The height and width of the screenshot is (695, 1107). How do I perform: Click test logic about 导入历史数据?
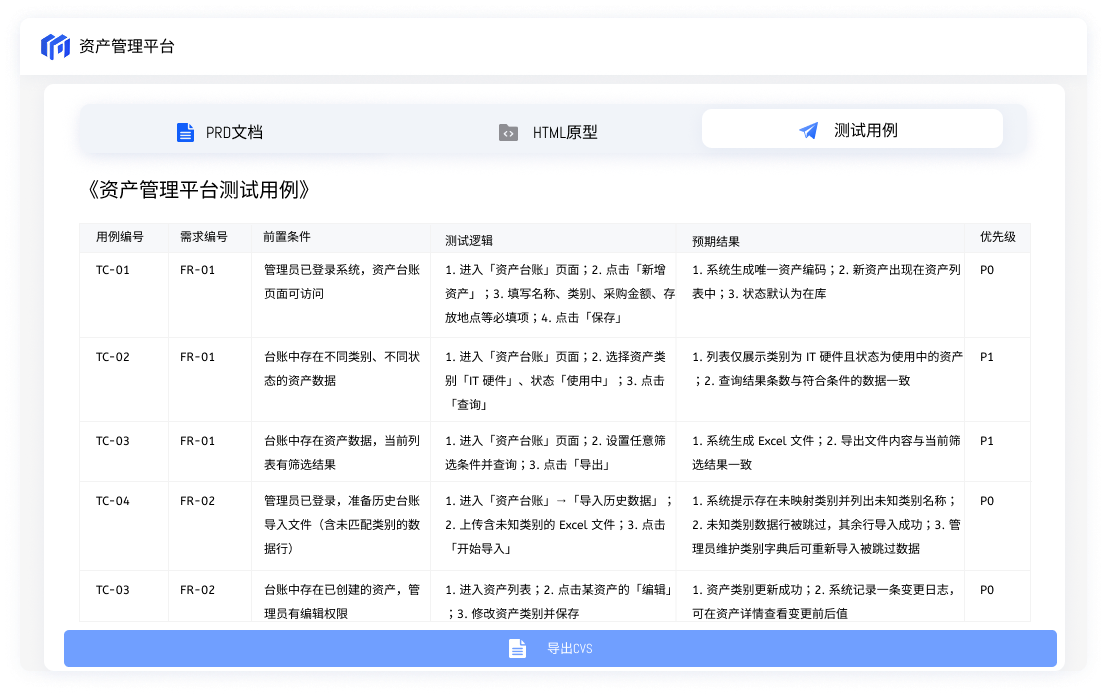click(x=558, y=525)
